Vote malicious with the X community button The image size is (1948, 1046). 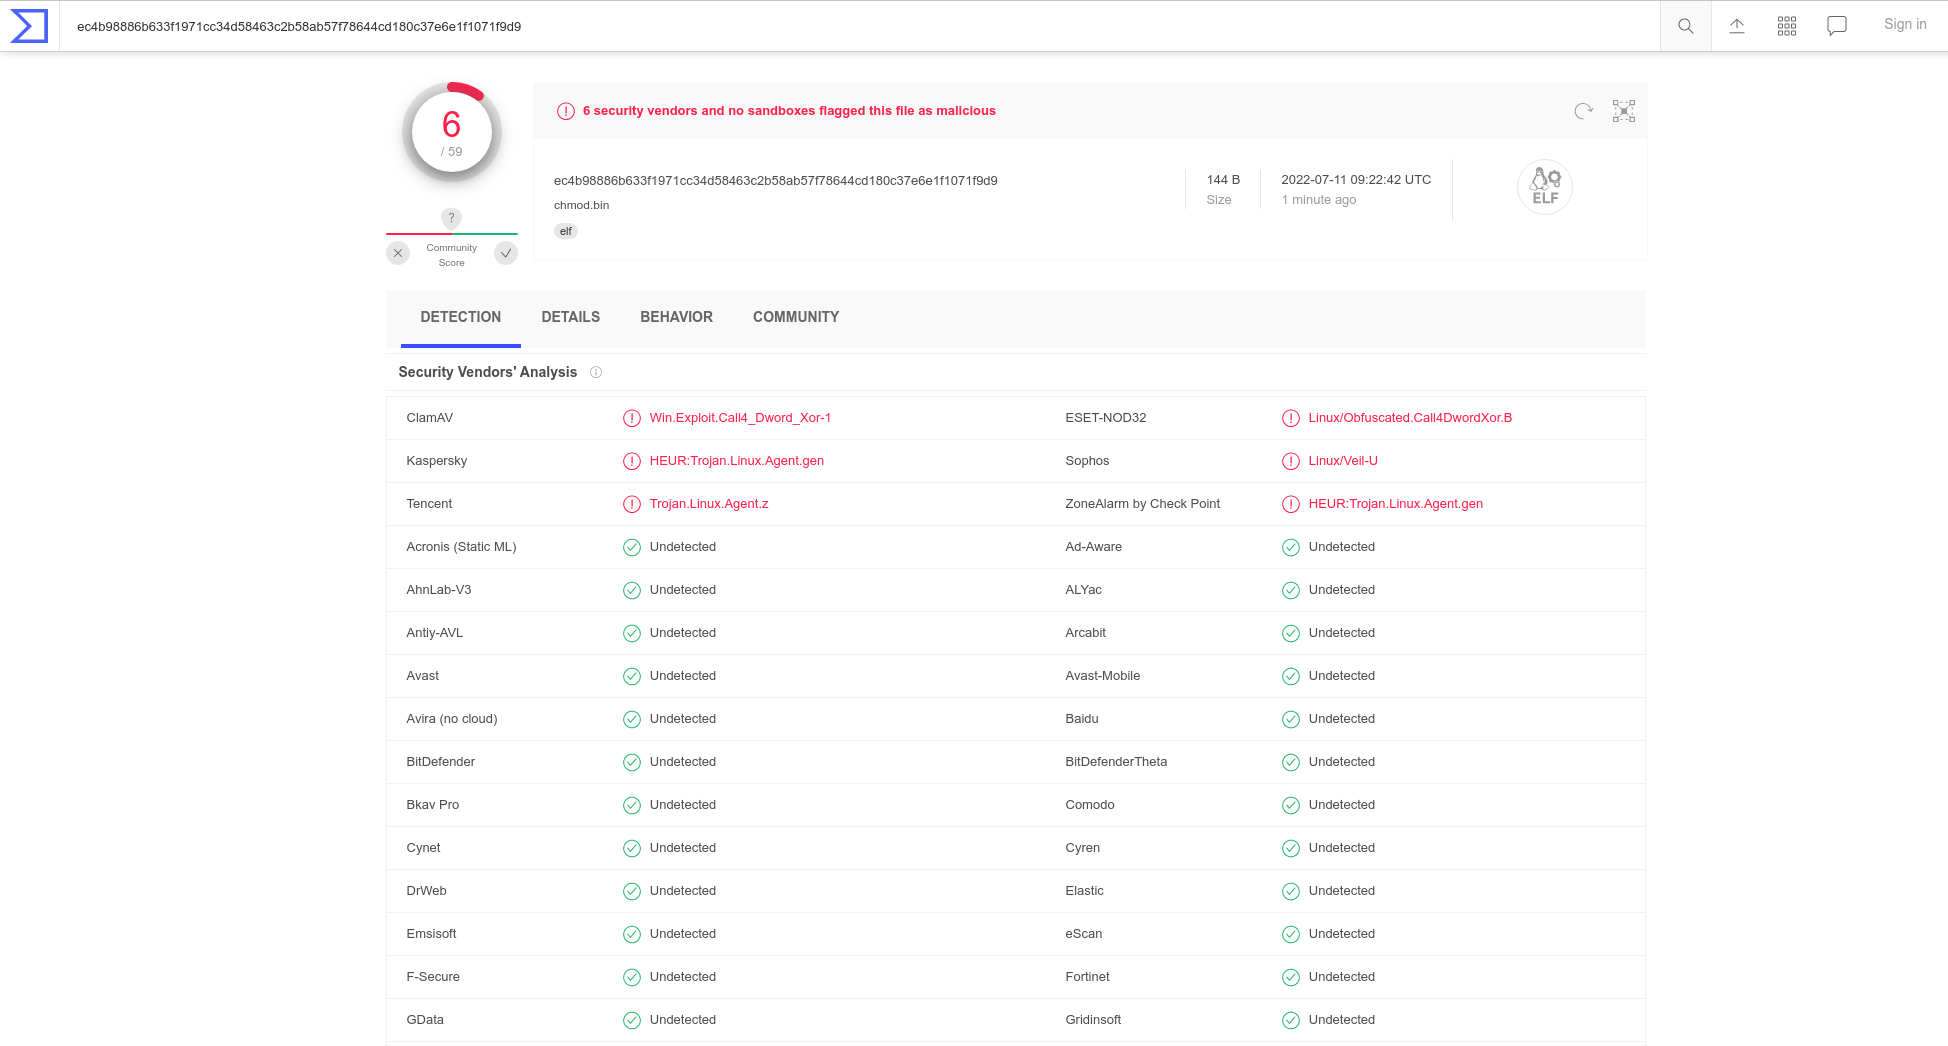coord(398,253)
